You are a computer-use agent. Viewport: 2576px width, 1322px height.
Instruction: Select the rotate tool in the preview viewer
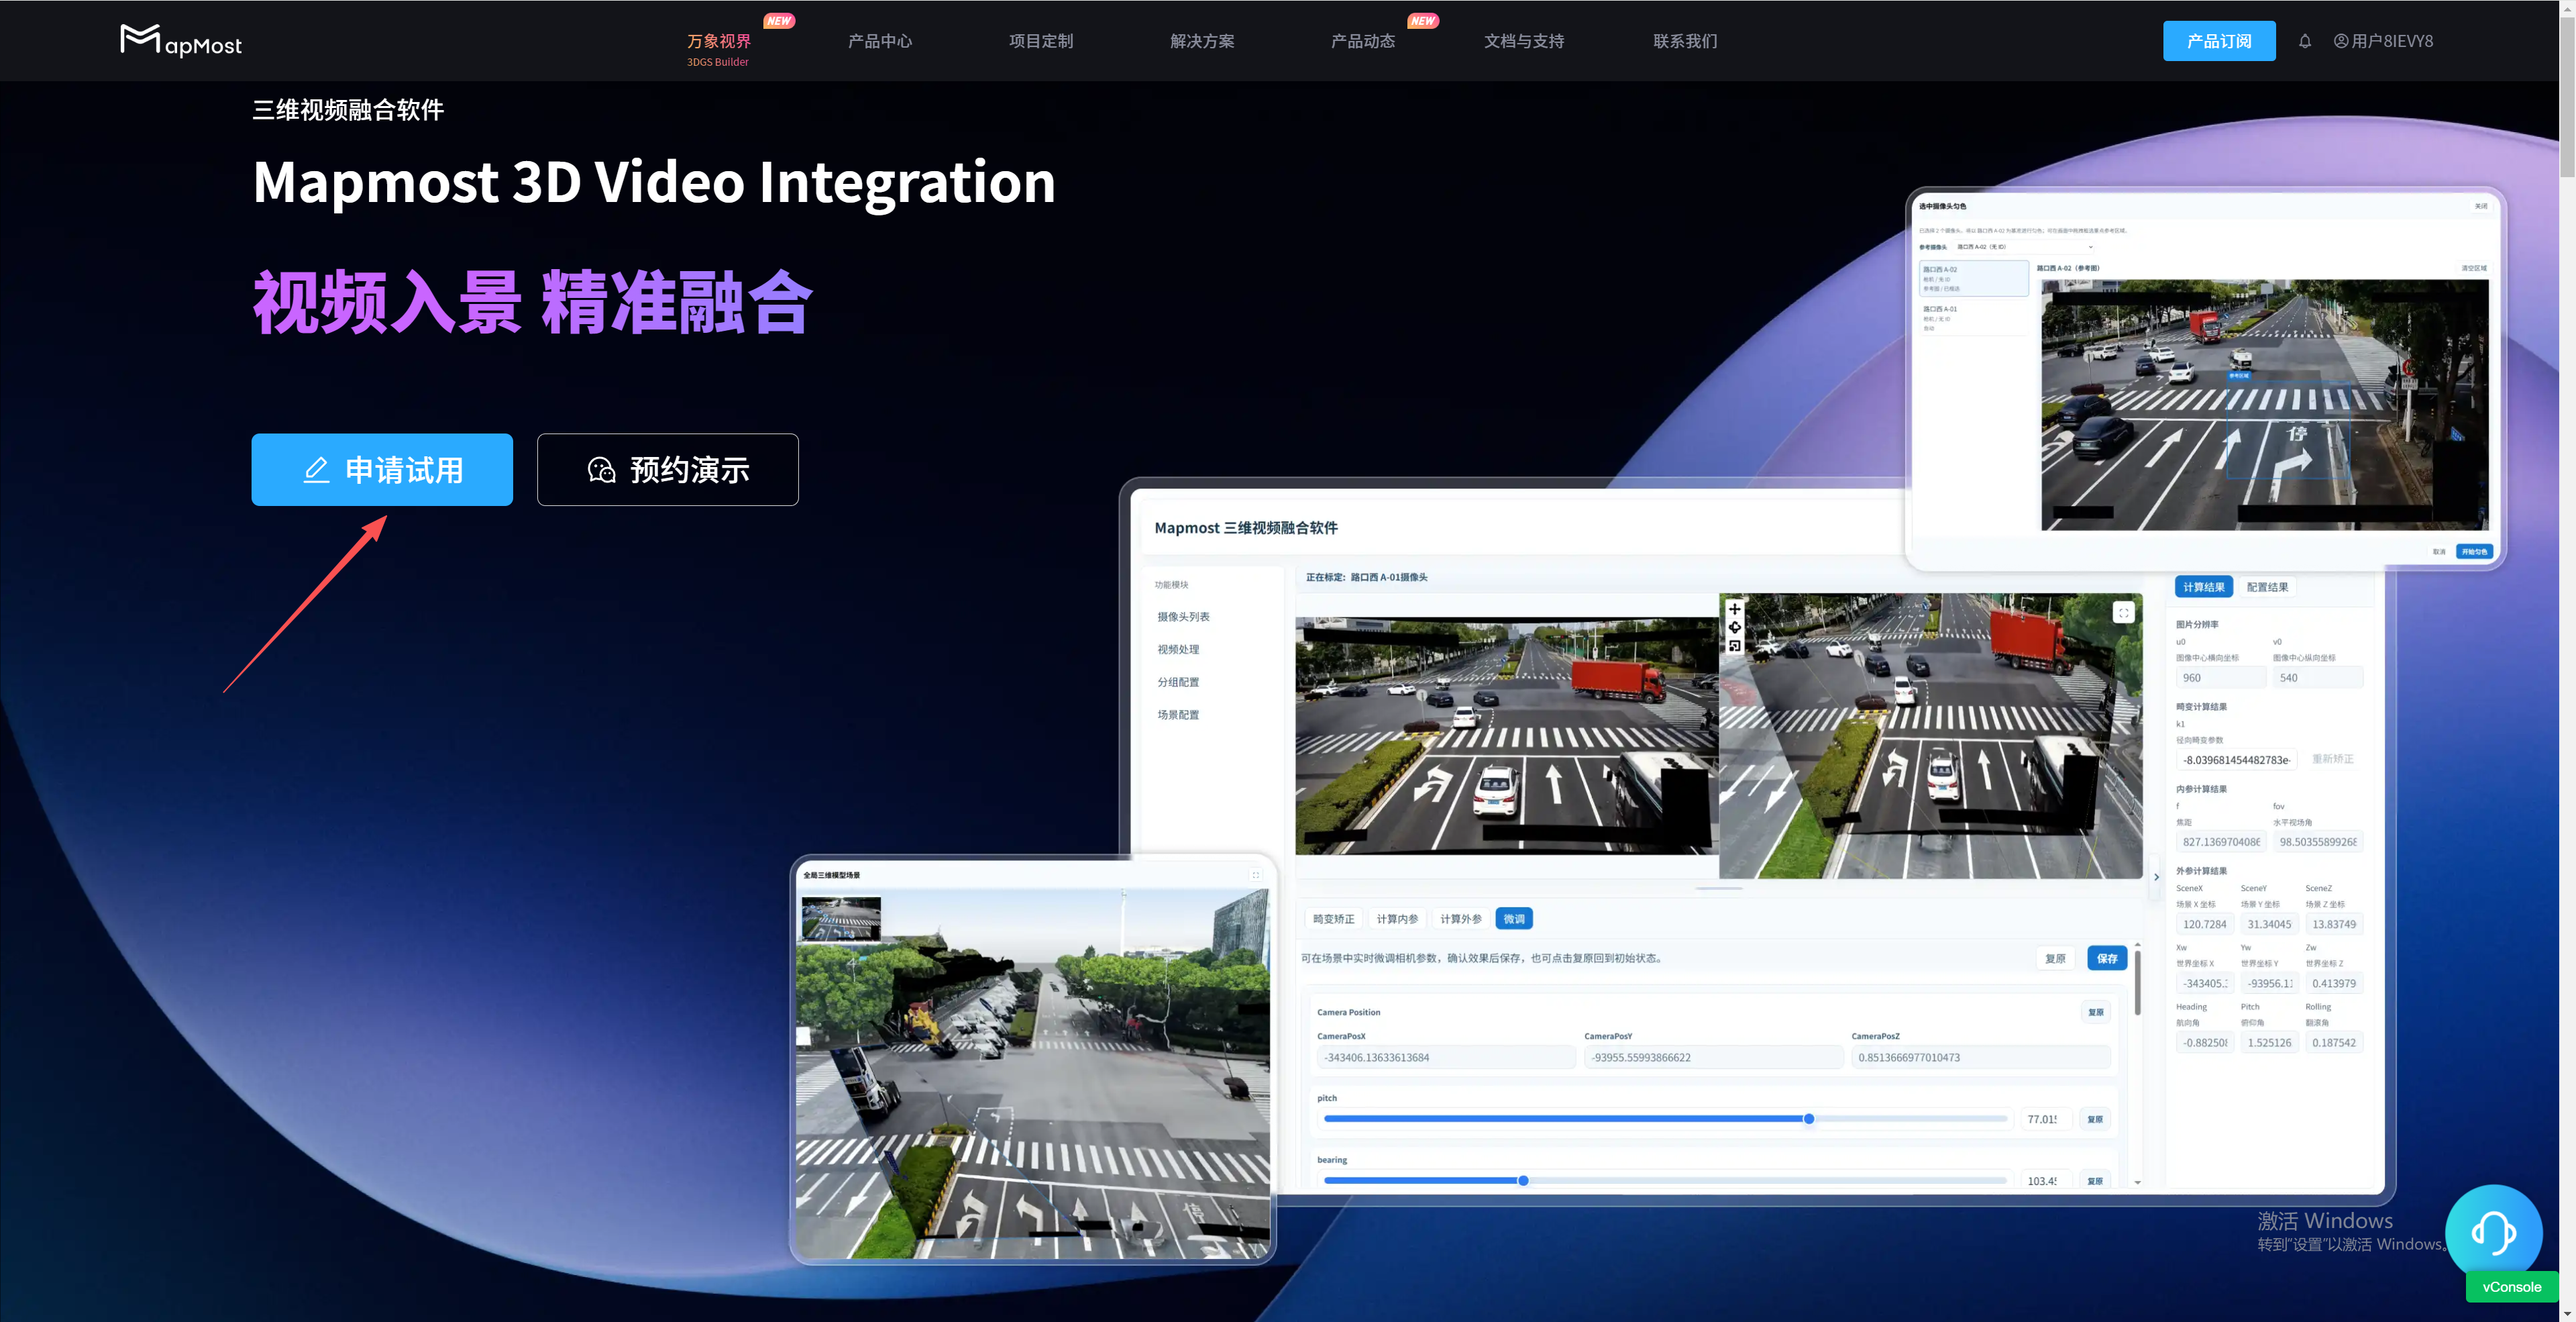point(1735,627)
